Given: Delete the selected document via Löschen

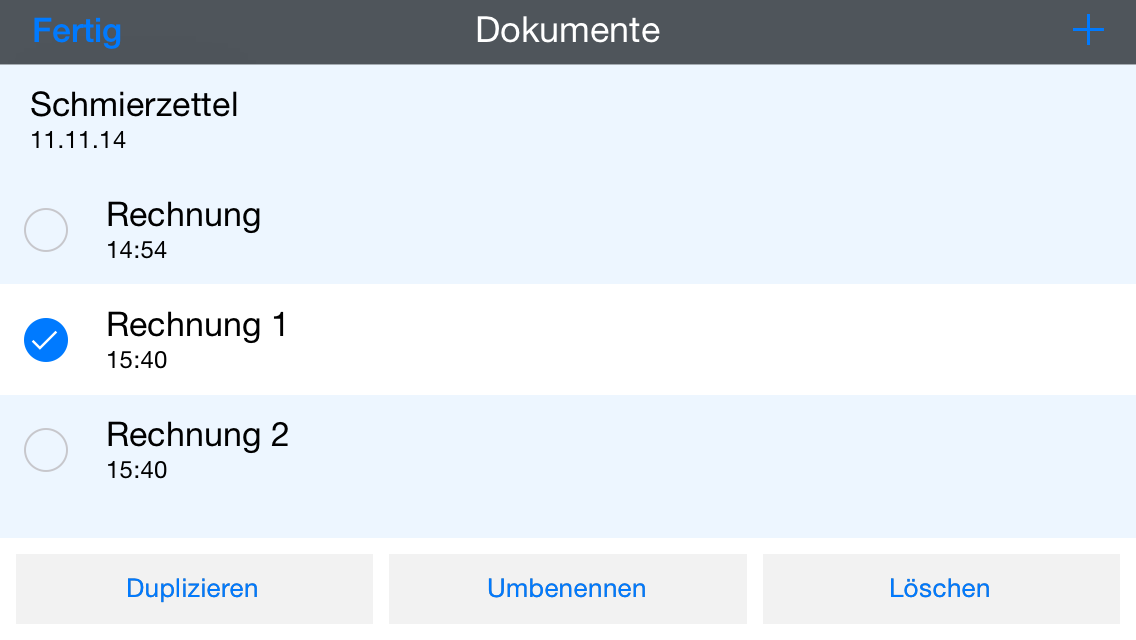Looking at the screenshot, I should [940, 588].
